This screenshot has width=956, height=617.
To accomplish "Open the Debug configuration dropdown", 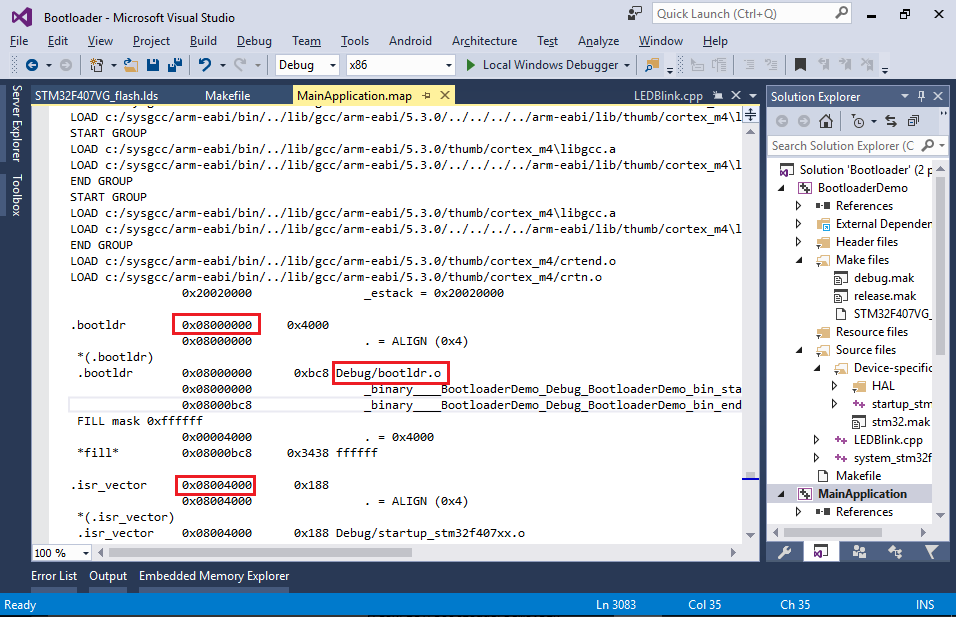I will point(333,65).
